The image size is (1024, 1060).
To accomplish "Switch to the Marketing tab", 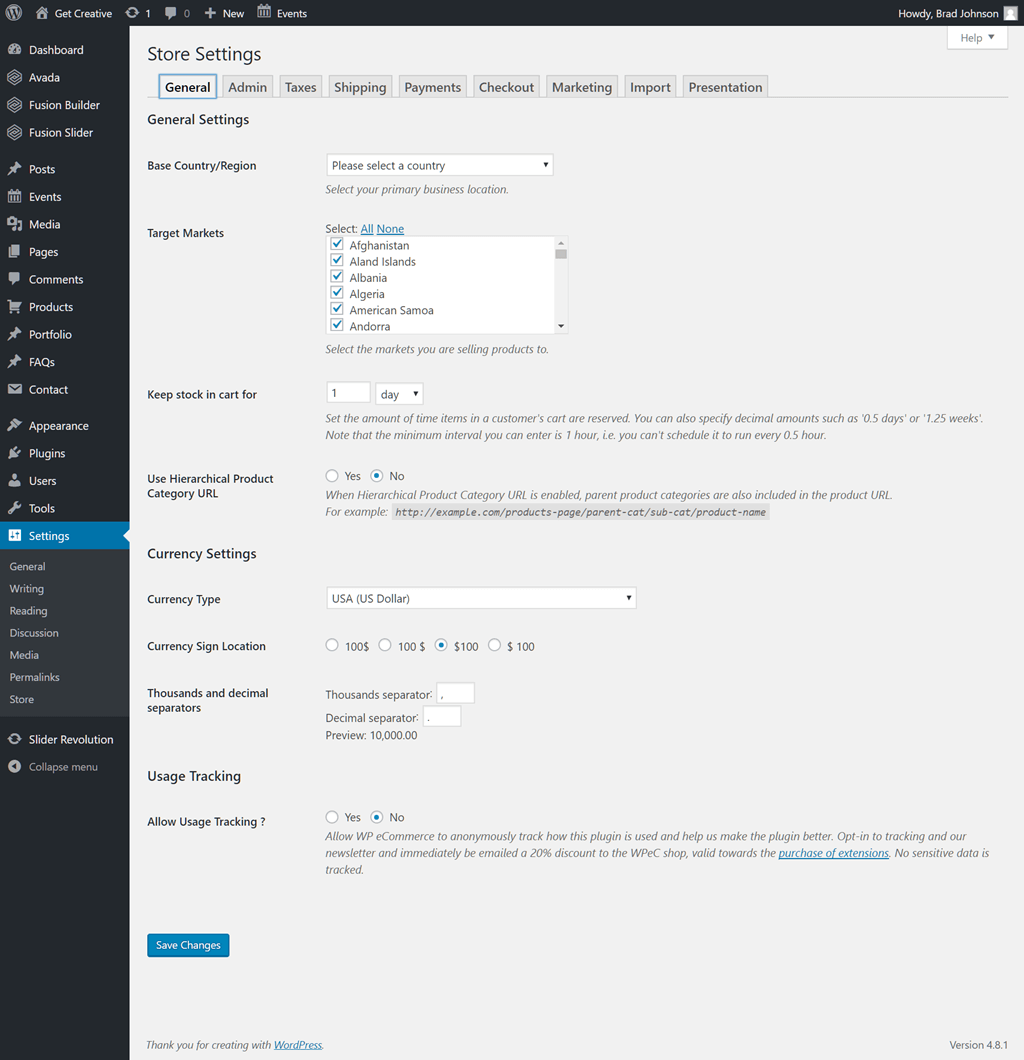I will click(x=582, y=87).
